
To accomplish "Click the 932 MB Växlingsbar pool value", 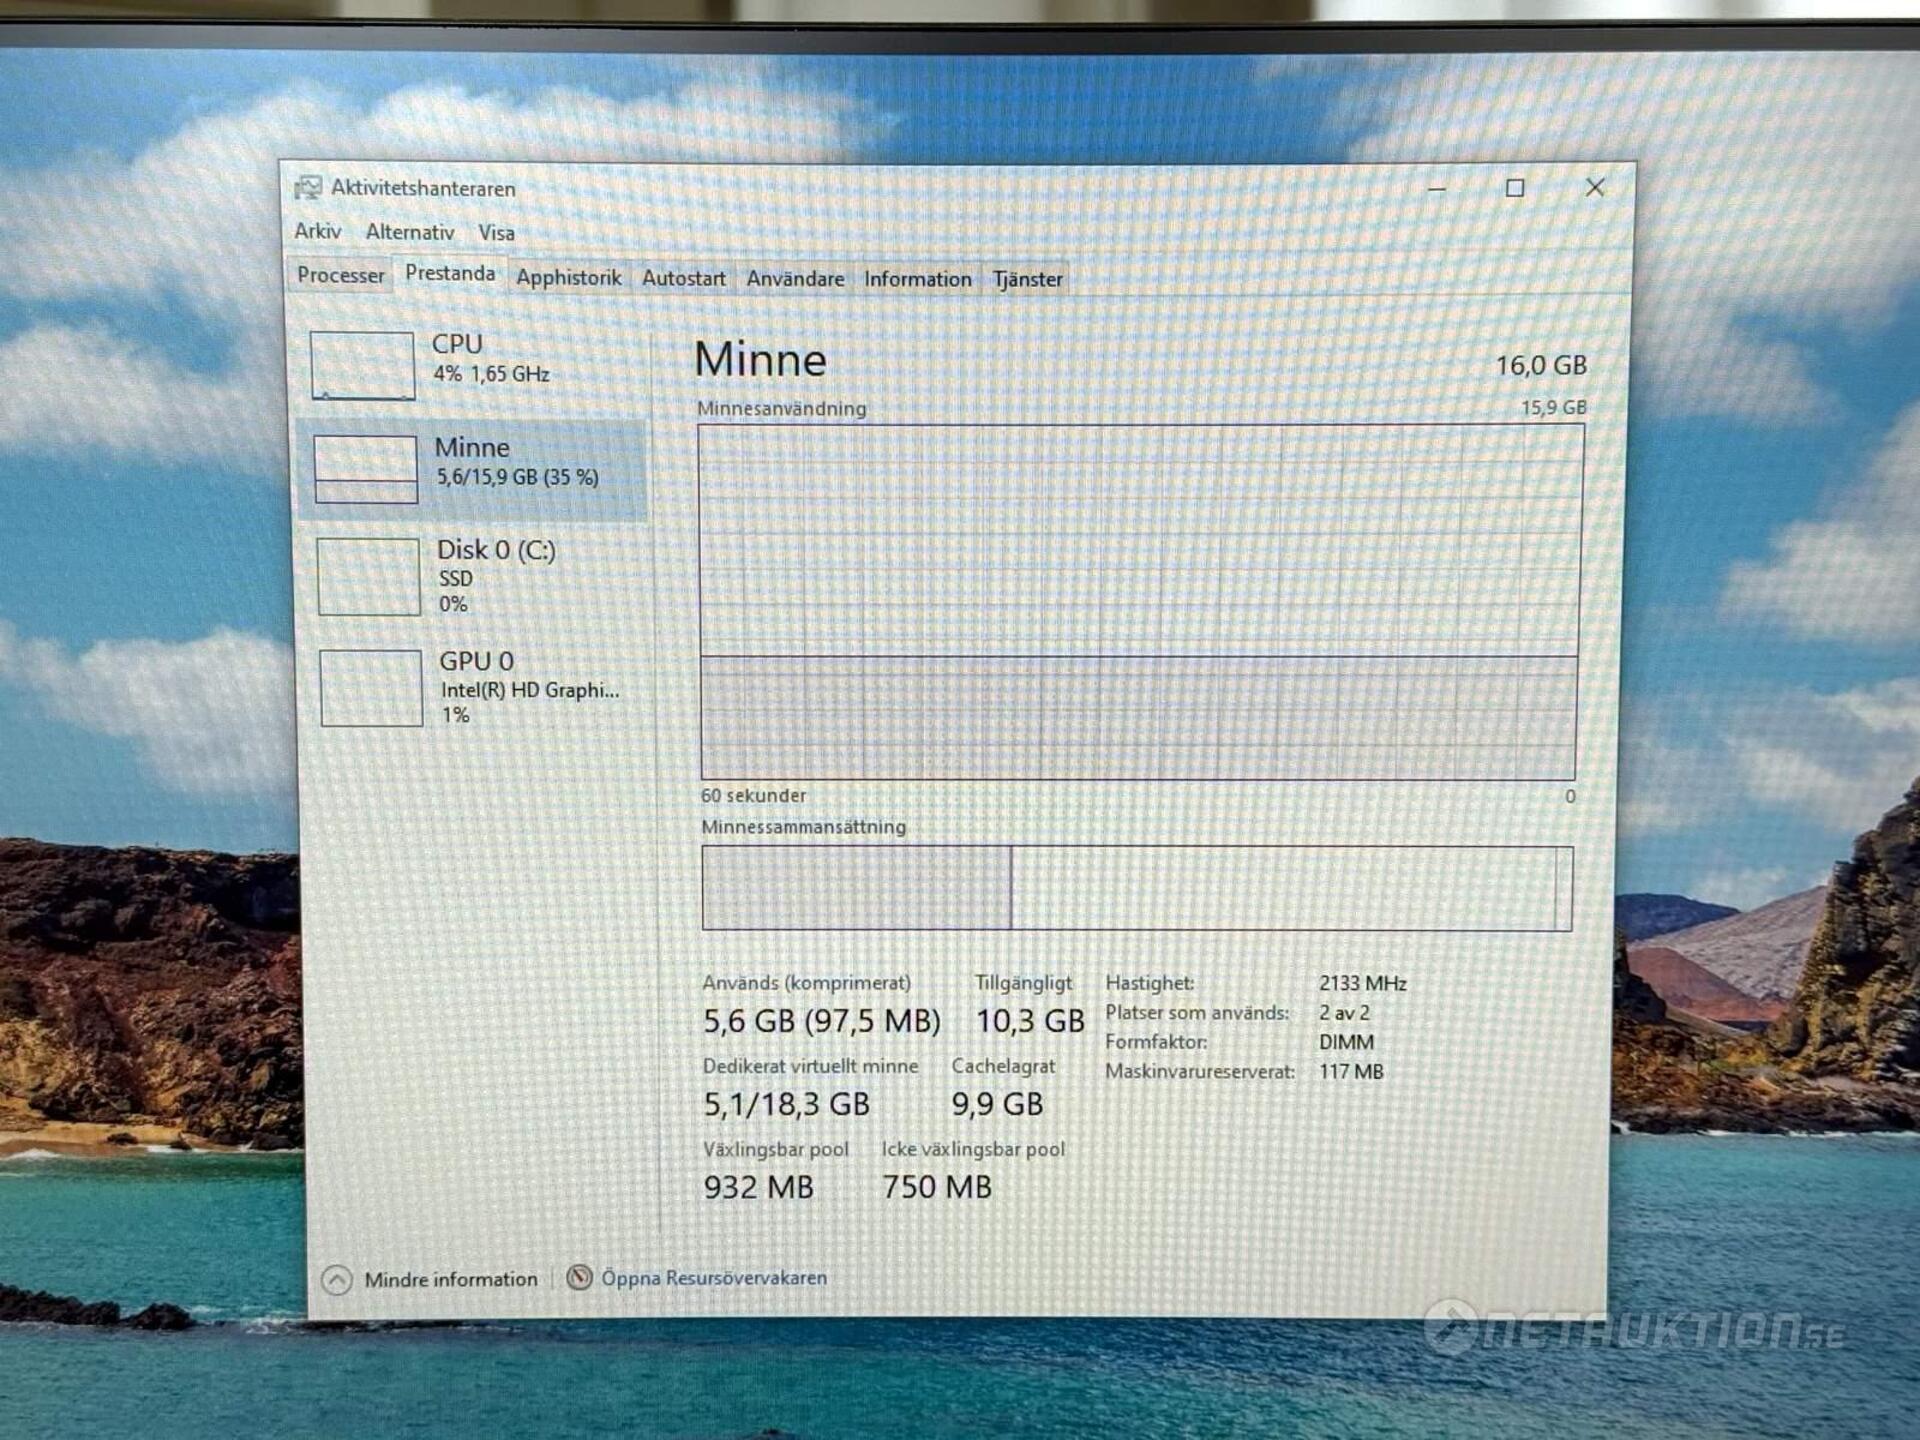I will [x=759, y=1187].
